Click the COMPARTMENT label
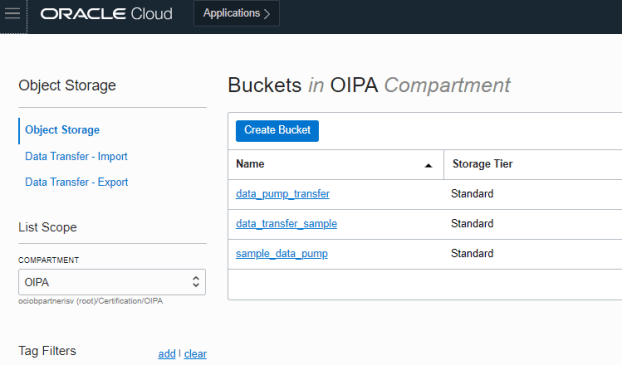Screen dimensions: 622x365 coord(48,260)
